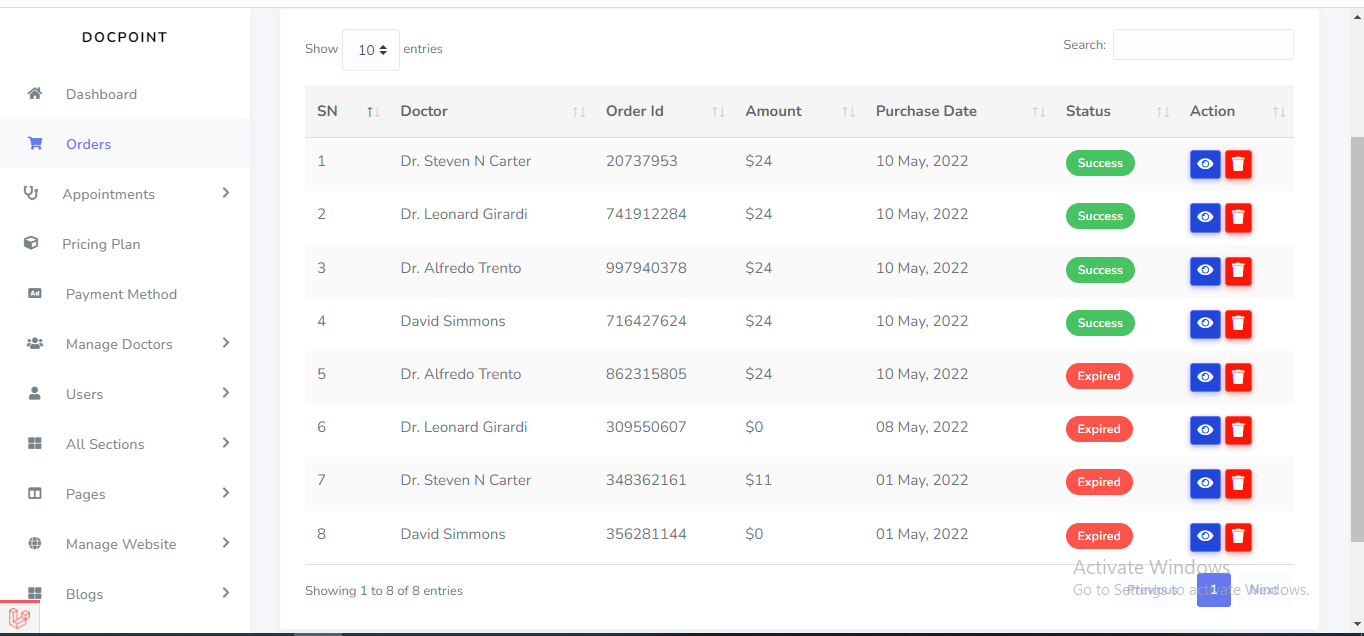The height and width of the screenshot is (636, 1364).
Task: Delete Dr. Leonard Girardi's order 741912284
Action: coord(1238,217)
